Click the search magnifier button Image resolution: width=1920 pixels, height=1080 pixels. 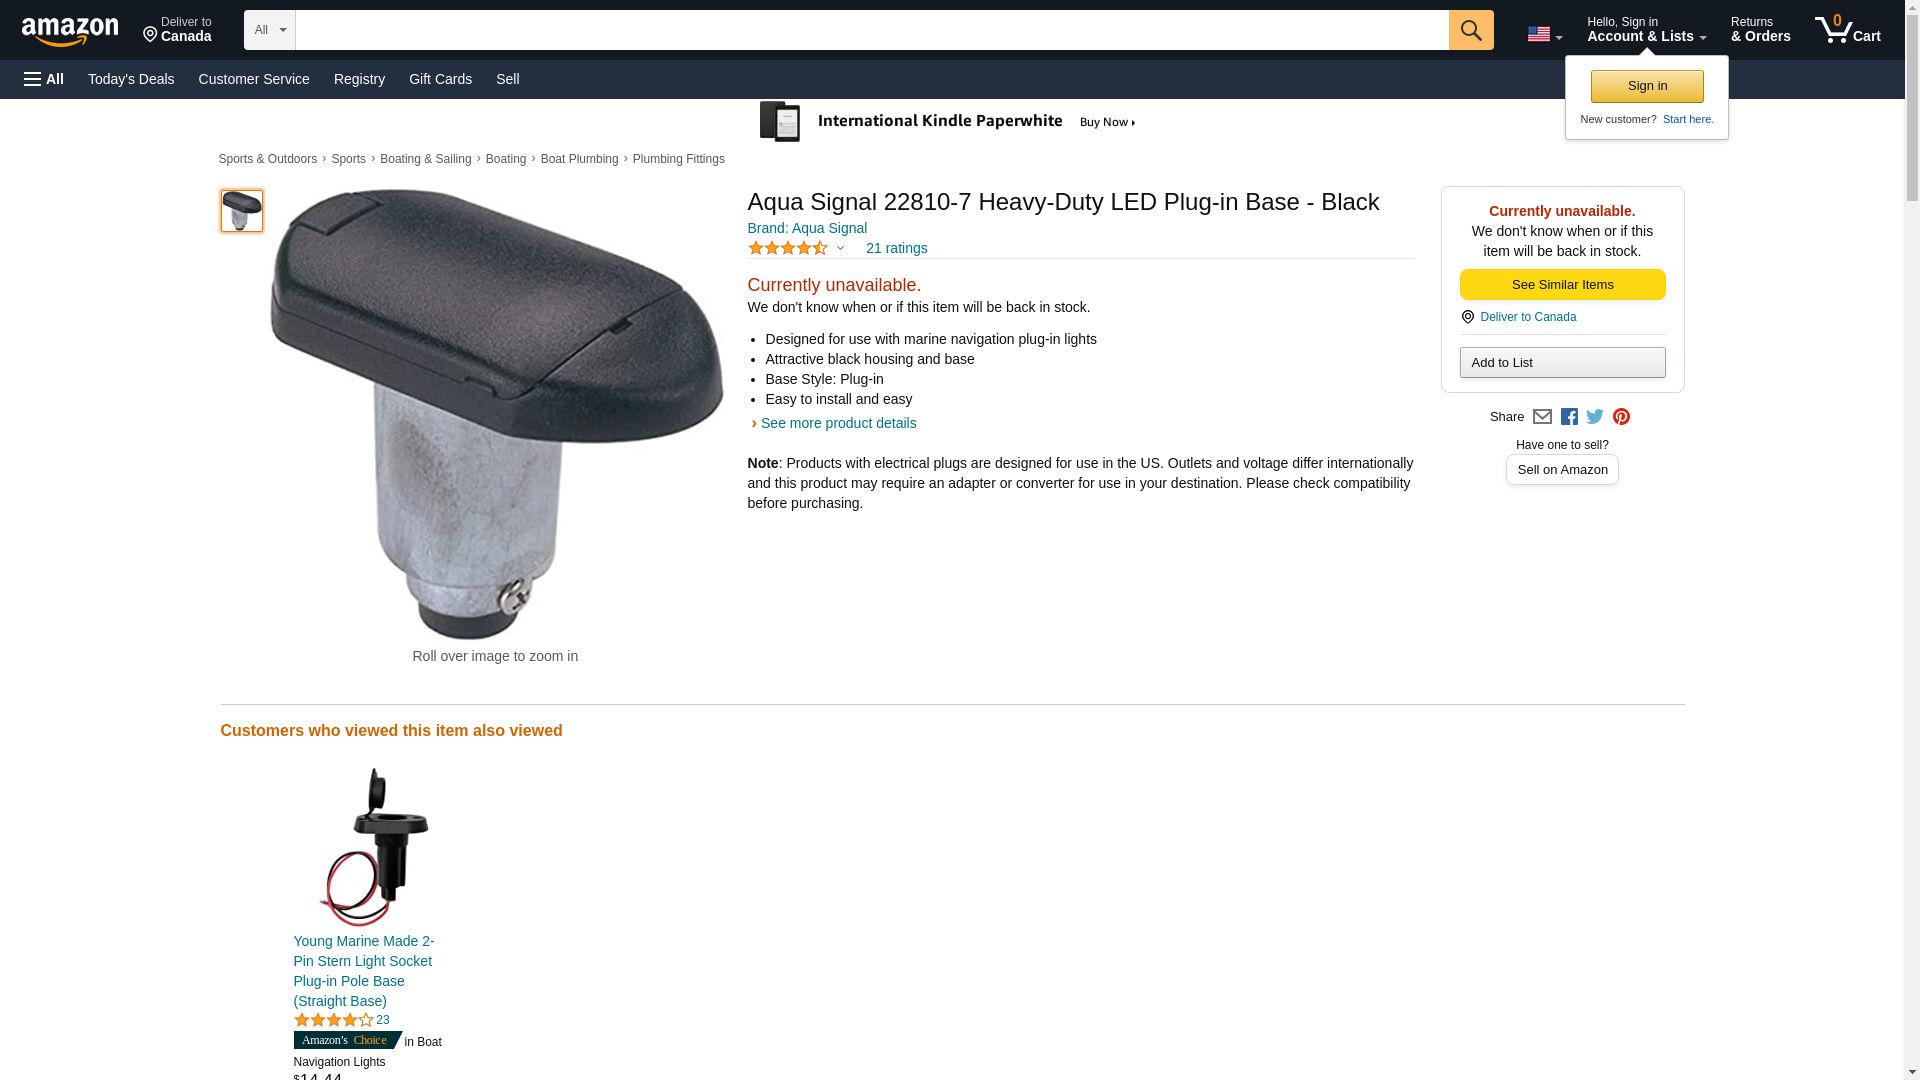1470,30
